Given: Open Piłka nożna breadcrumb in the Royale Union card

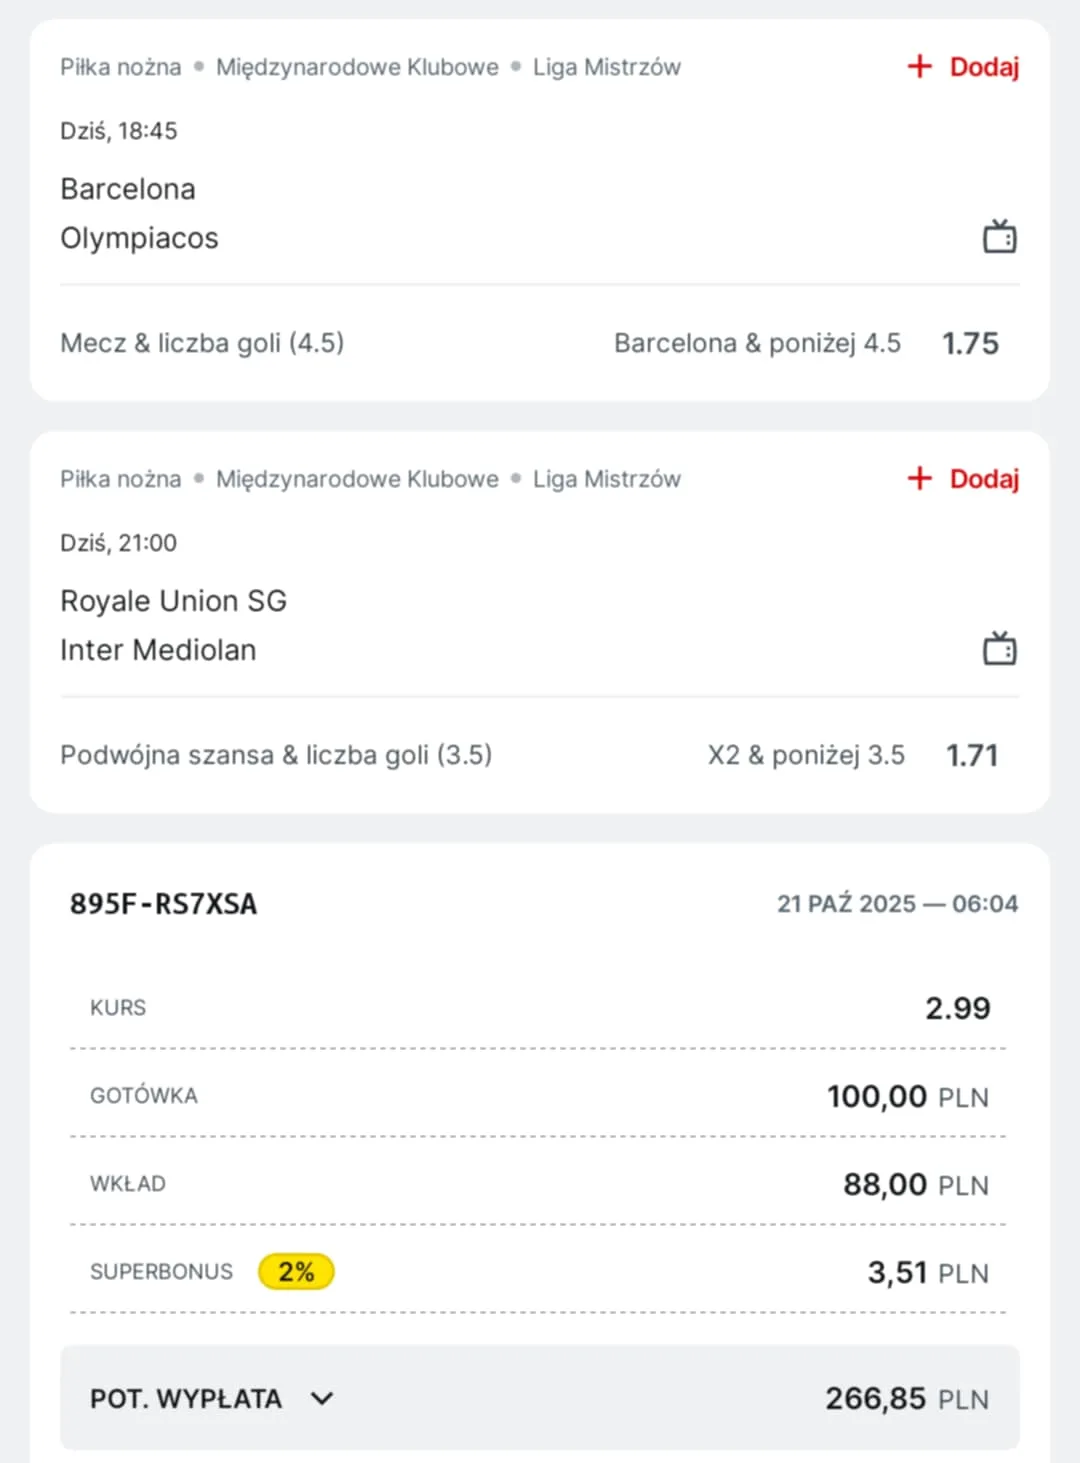Looking at the screenshot, I should 121,479.
